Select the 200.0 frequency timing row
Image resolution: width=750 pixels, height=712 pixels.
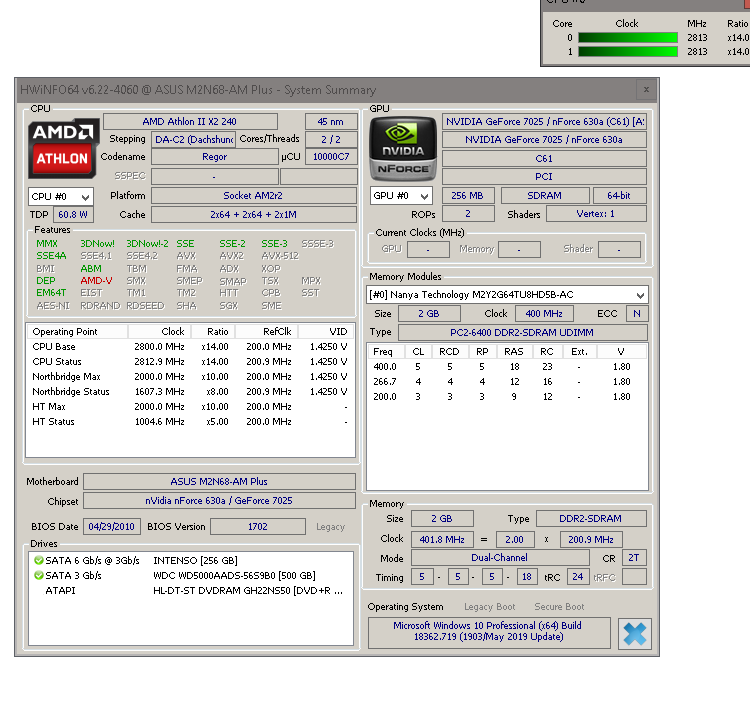507,396
